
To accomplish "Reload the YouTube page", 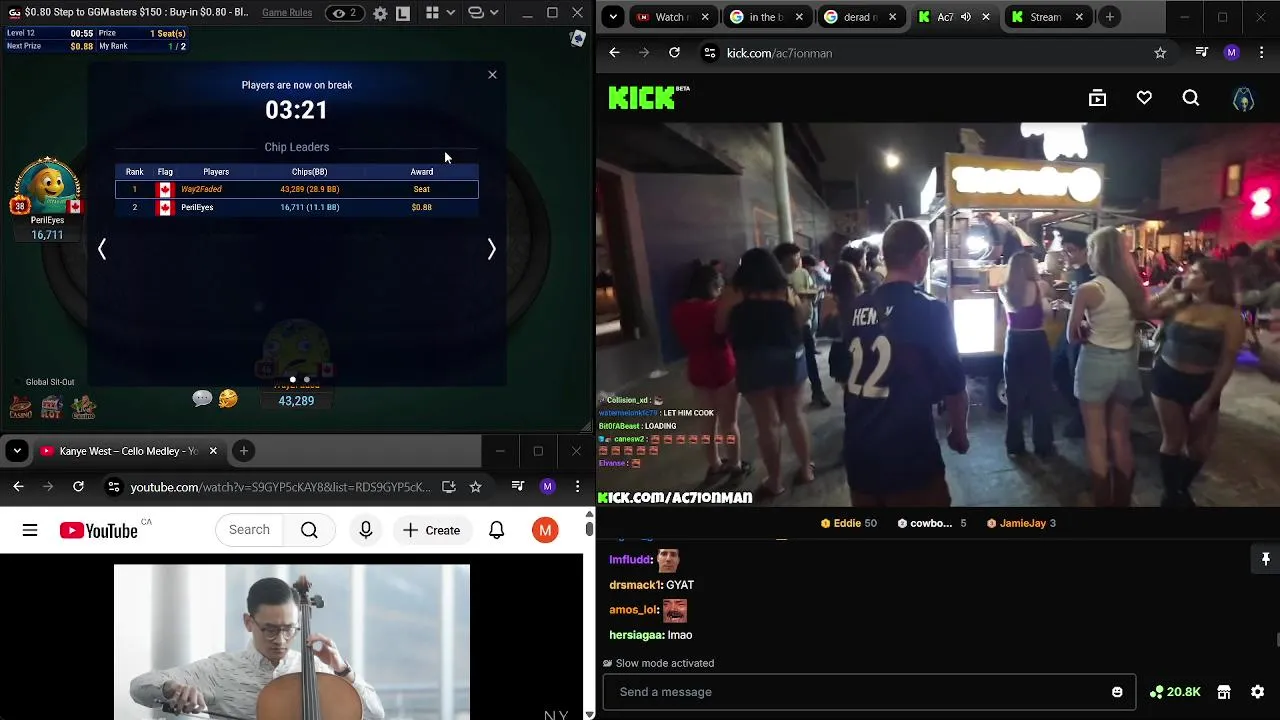I will 78,487.
